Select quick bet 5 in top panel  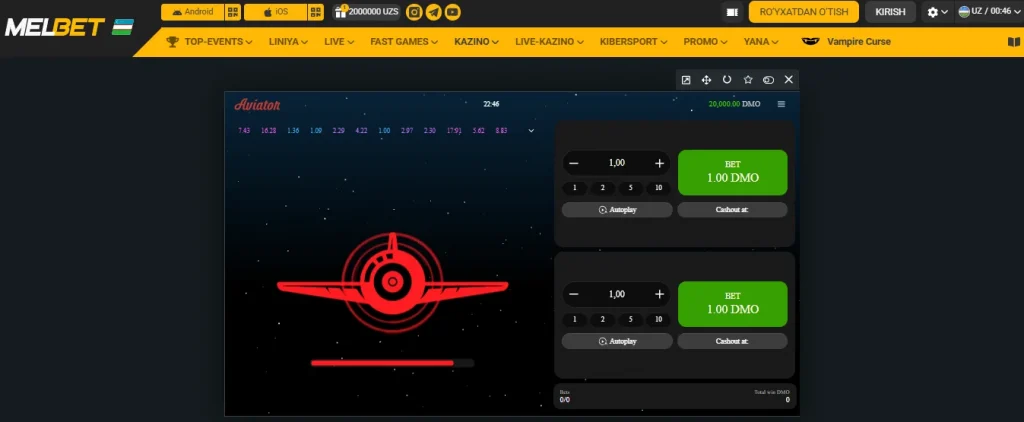click(631, 188)
